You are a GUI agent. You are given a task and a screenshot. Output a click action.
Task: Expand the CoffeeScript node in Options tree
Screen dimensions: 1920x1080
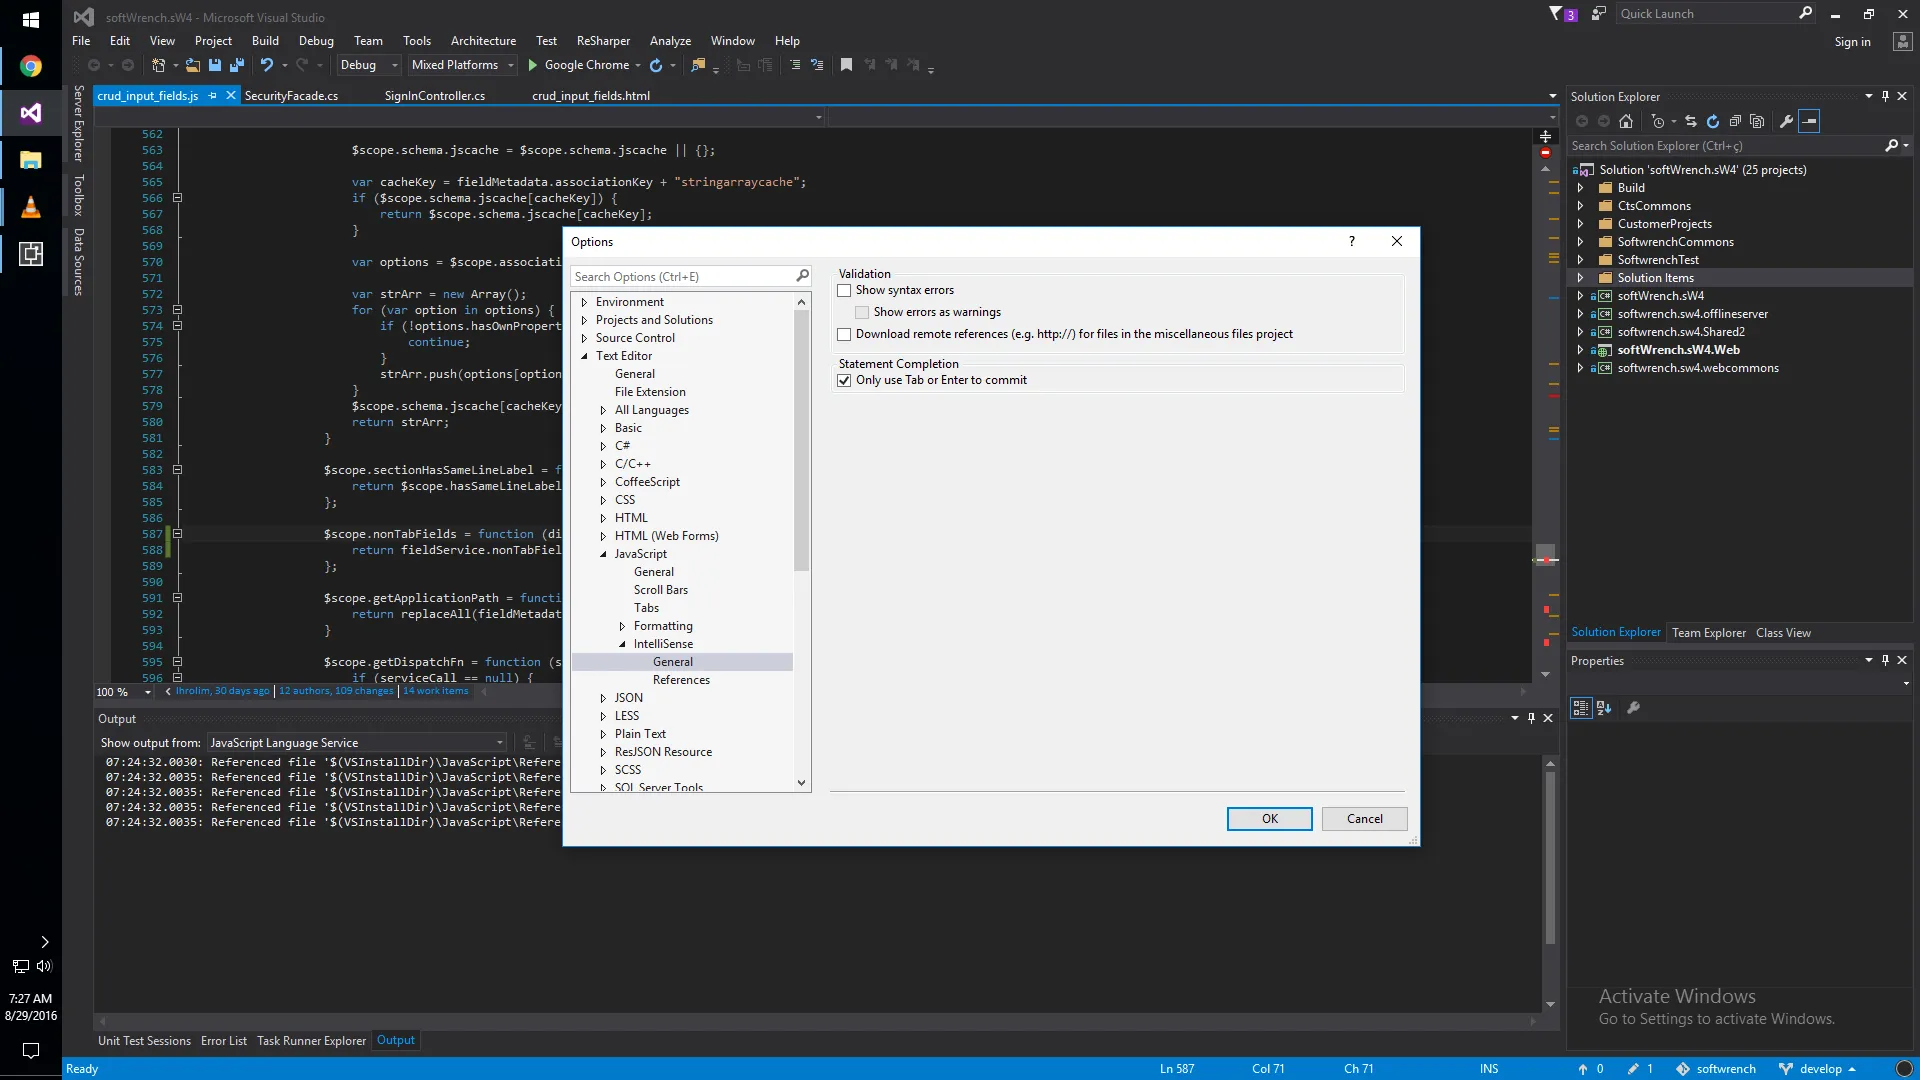tap(603, 482)
